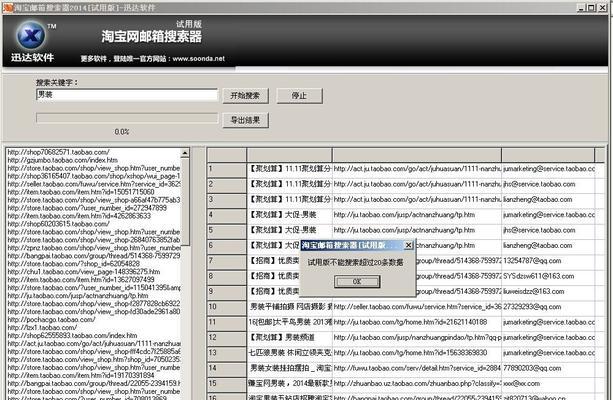The image size is (613, 400).
Task: Select http://item.taobao.com/item.htm?id=13627097499 row
Action: click(81, 280)
